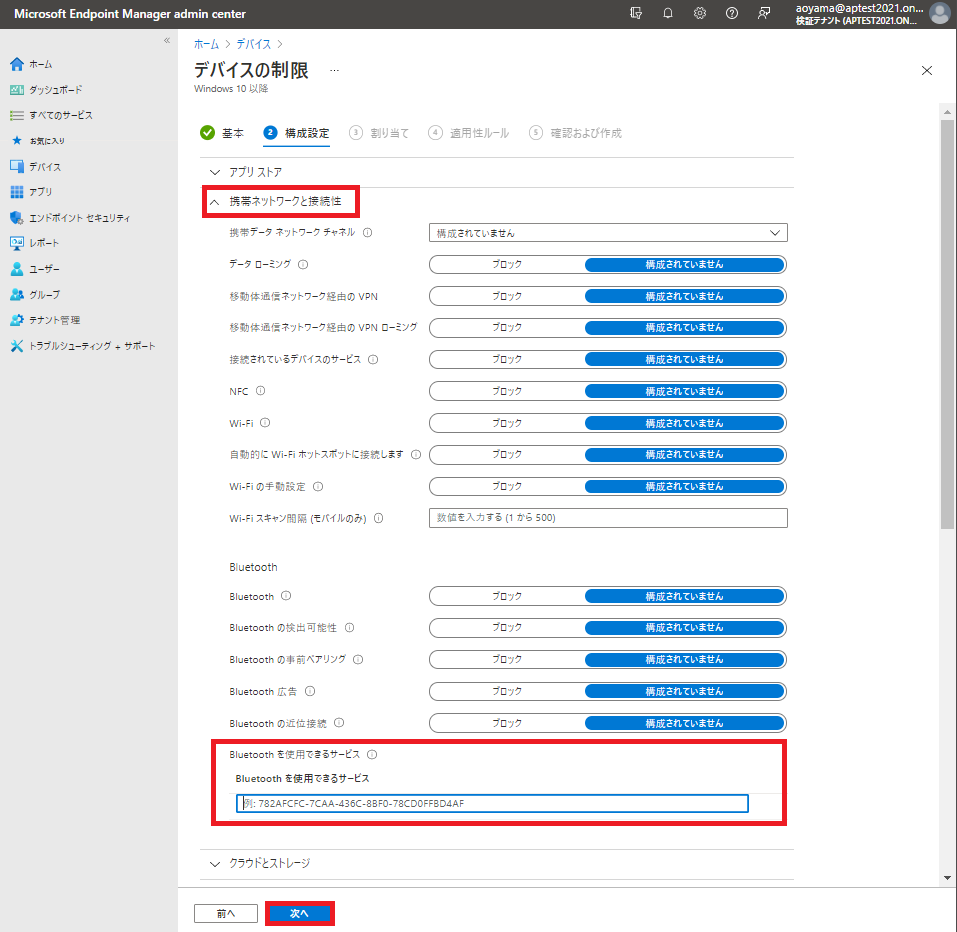This screenshot has width=957, height=932.
Task: Open レポート in the sidebar
Action: pyautogui.click(x=34, y=243)
